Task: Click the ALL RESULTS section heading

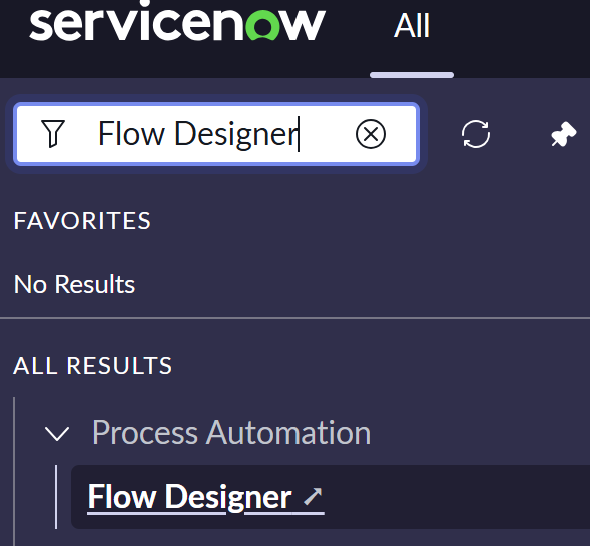Action: pos(93,365)
